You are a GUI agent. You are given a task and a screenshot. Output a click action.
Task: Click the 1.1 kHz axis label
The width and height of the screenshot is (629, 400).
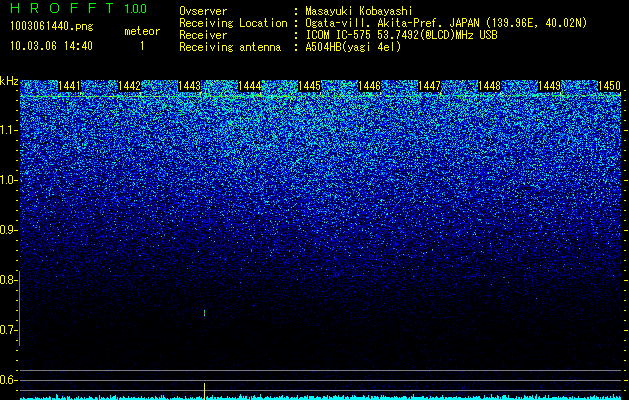9,130
